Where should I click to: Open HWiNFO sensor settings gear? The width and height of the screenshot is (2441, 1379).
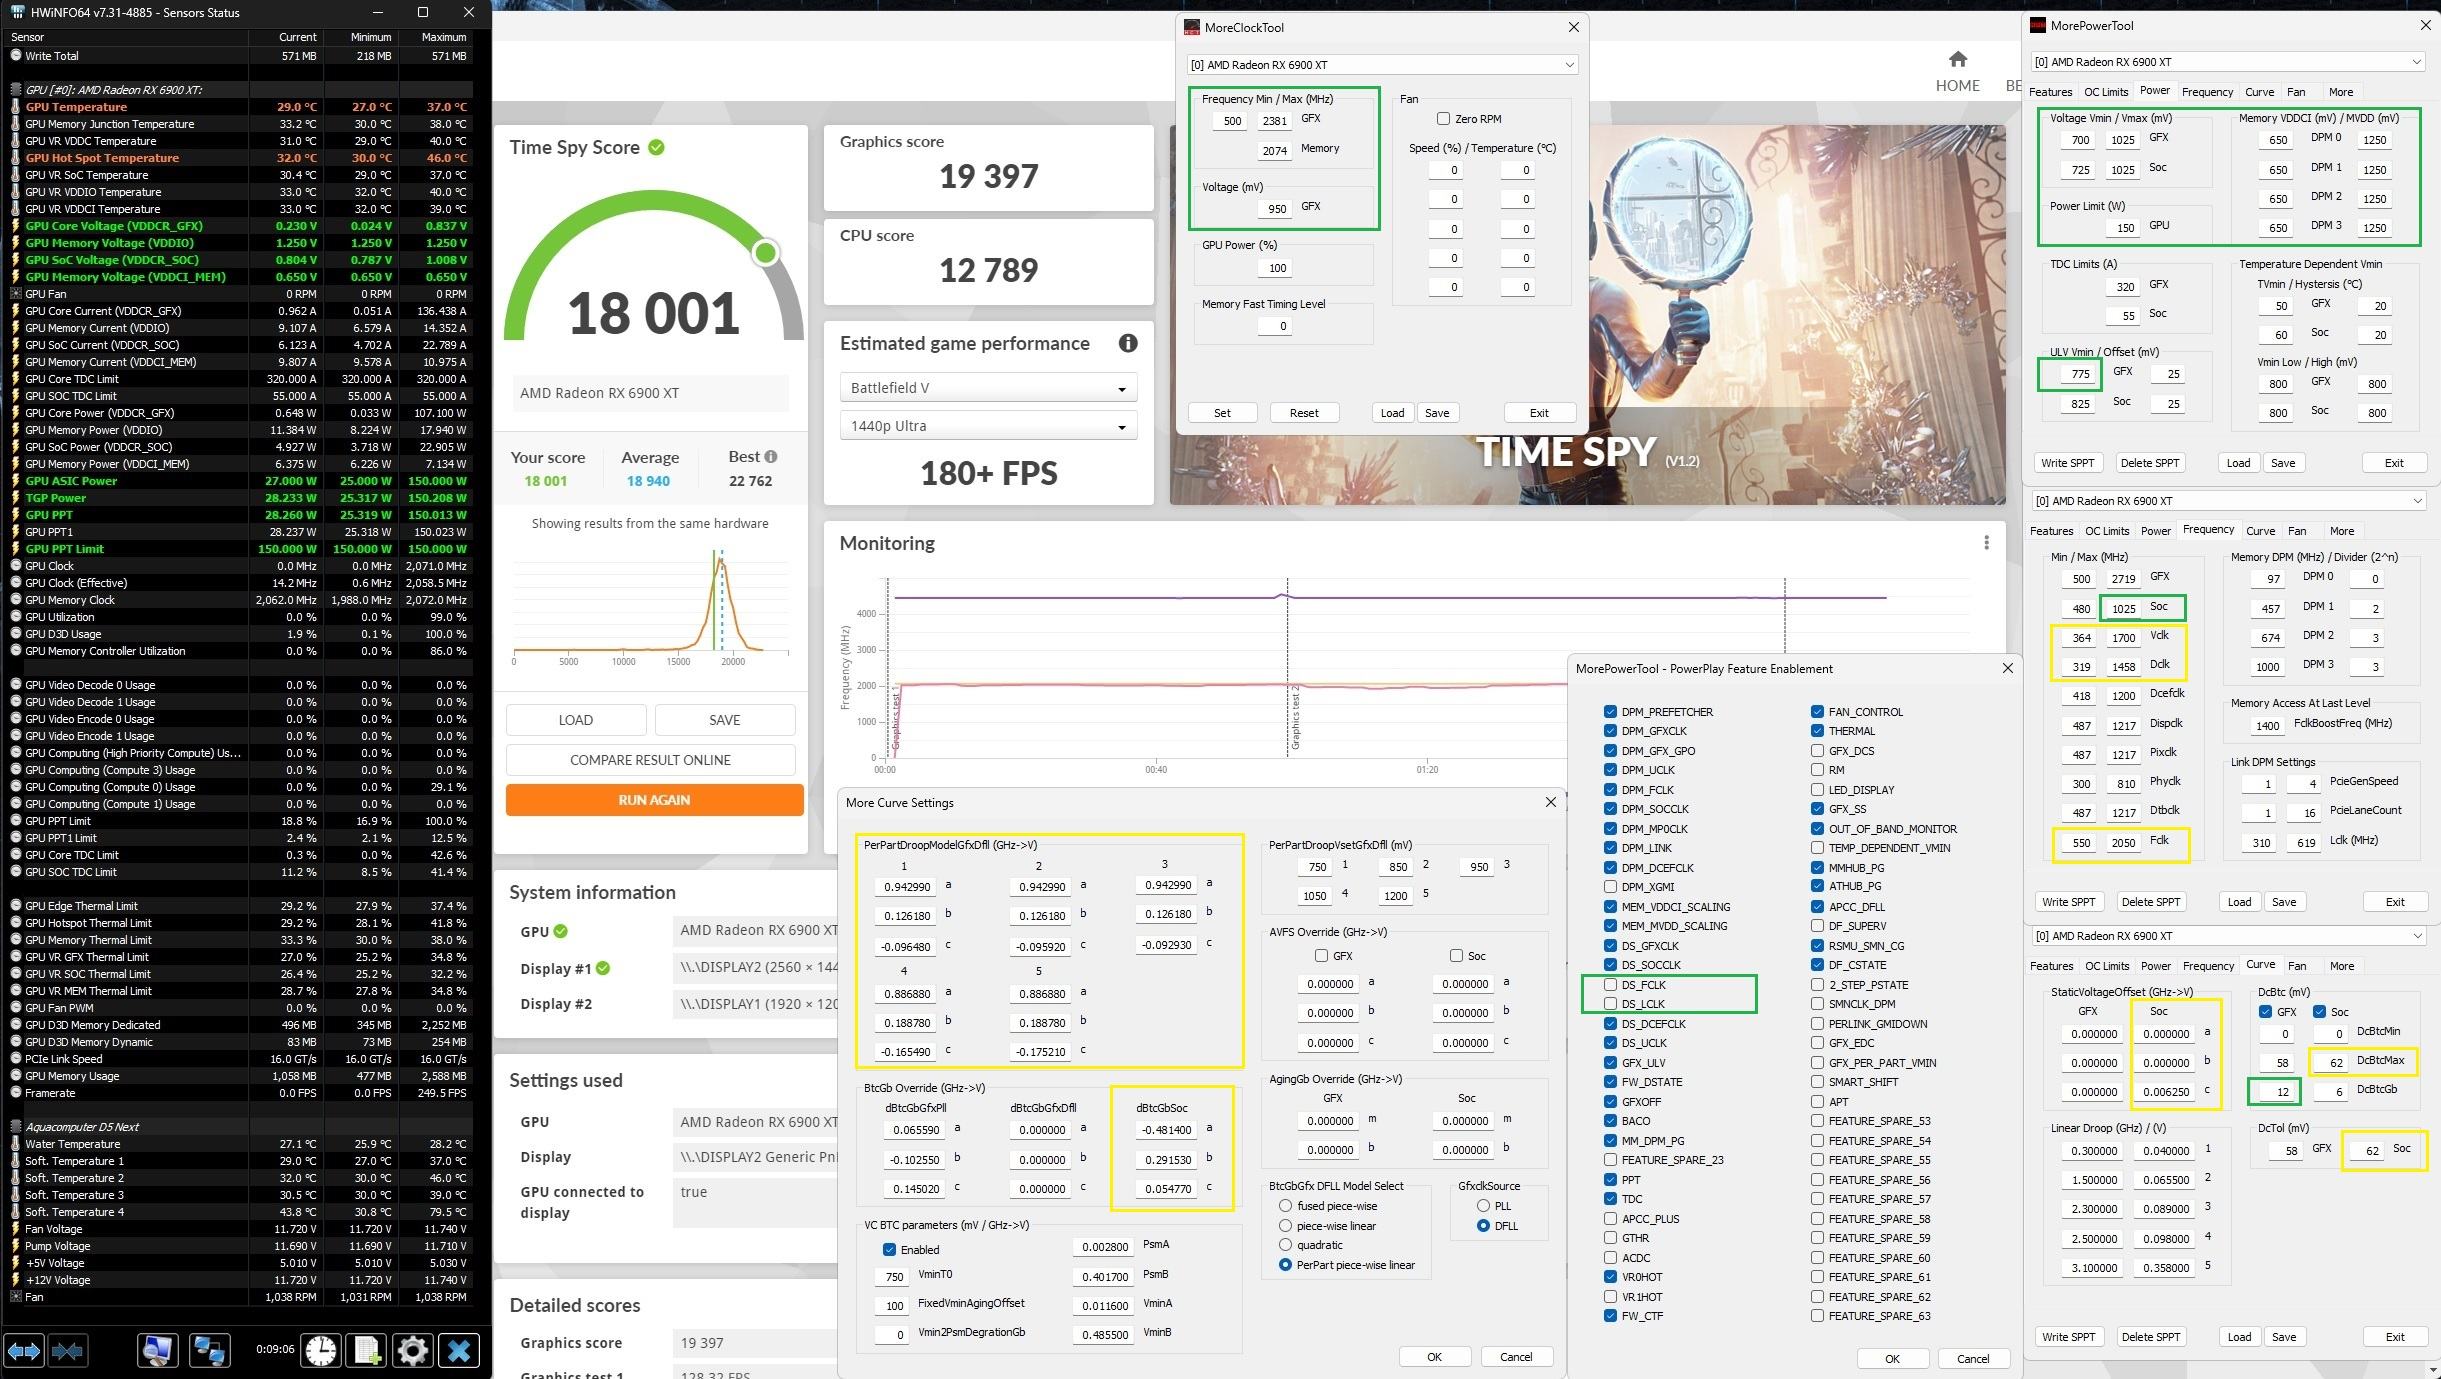point(412,1351)
